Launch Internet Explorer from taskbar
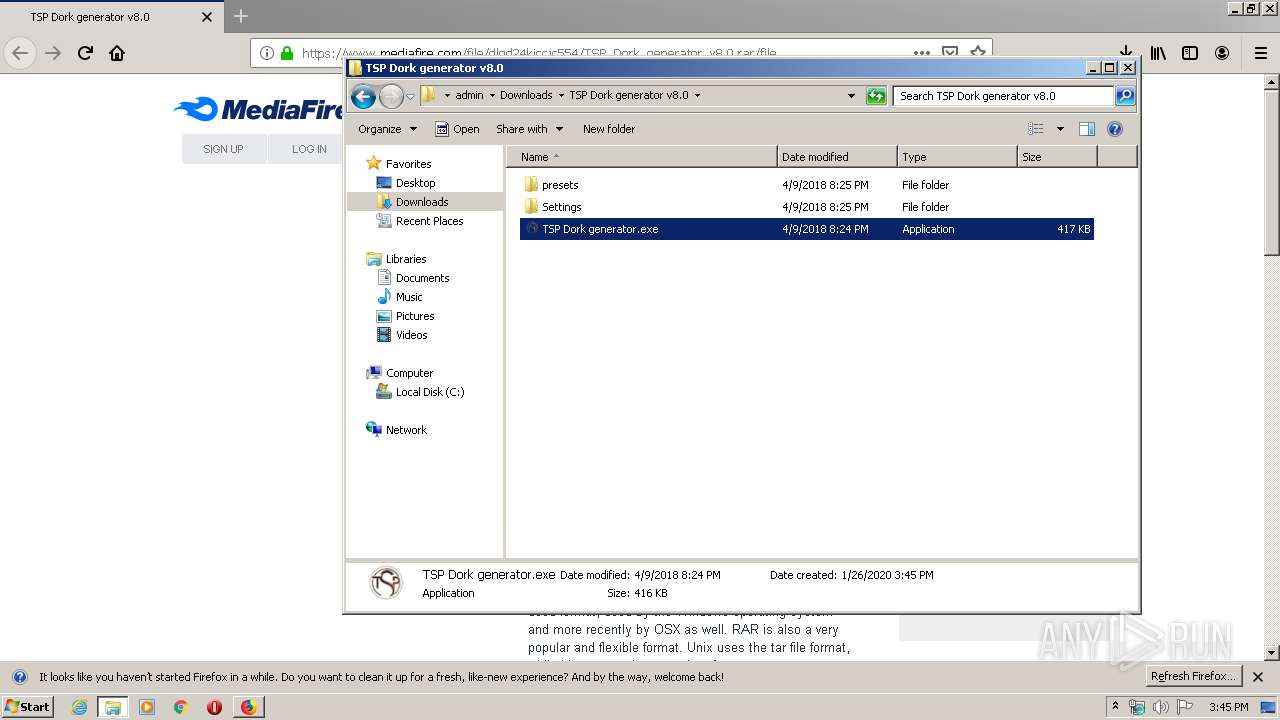The width and height of the screenshot is (1280, 720). pyautogui.click(x=79, y=707)
